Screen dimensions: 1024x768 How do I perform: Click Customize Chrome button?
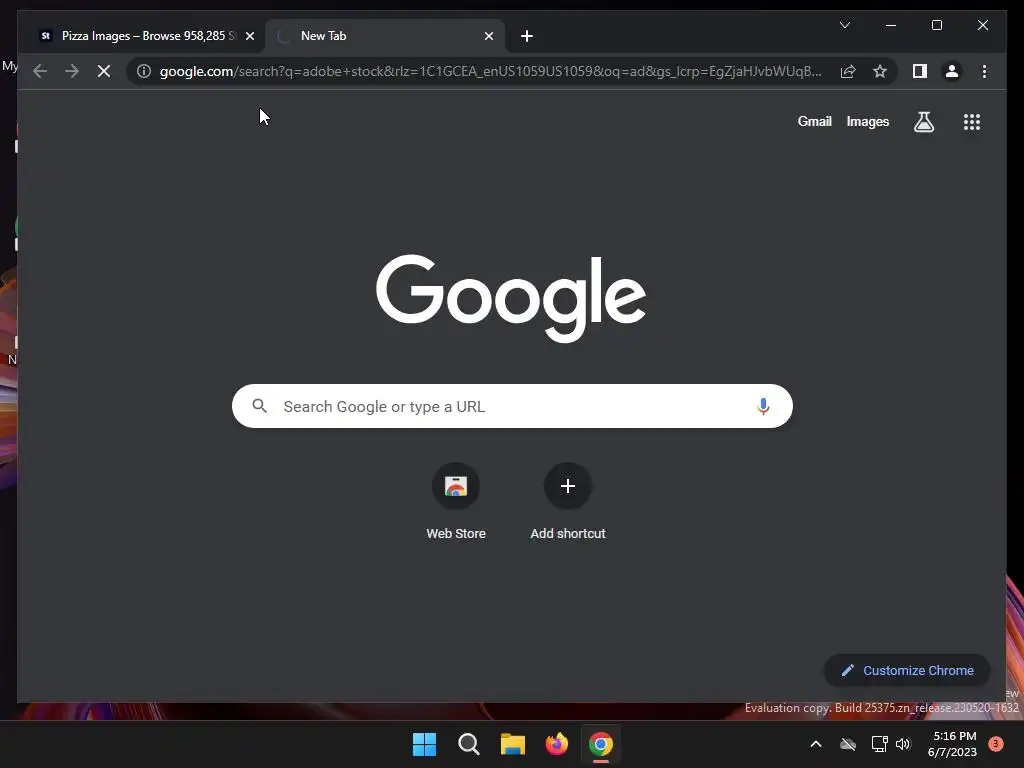click(907, 671)
